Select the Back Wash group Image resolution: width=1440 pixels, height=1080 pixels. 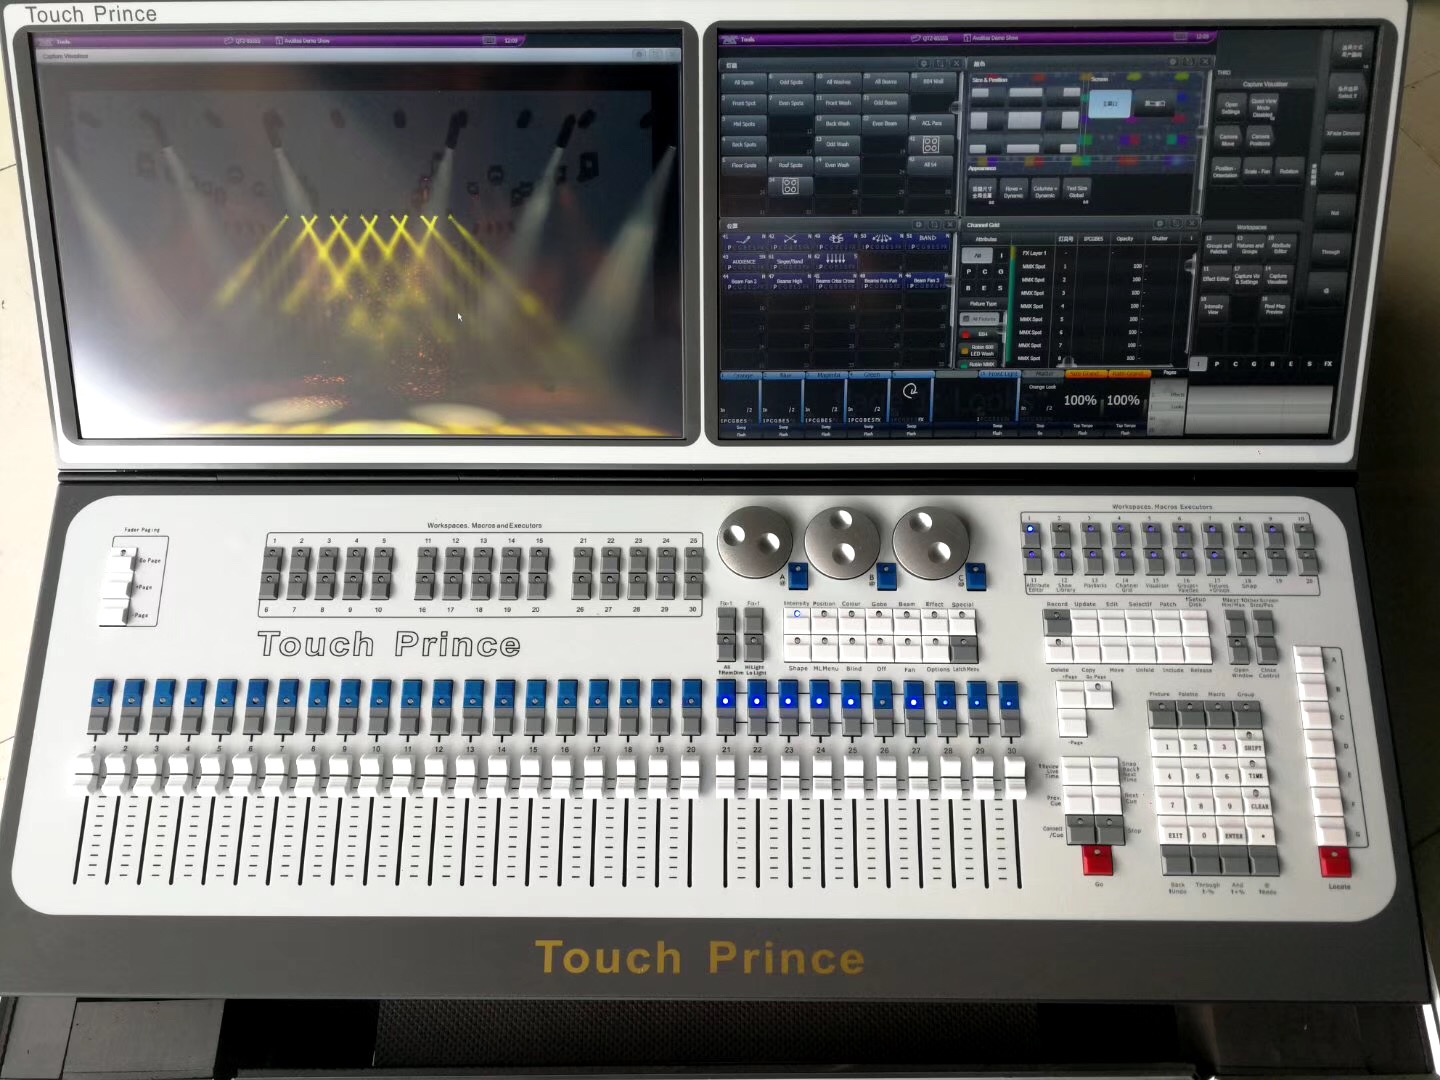coord(838,124)
